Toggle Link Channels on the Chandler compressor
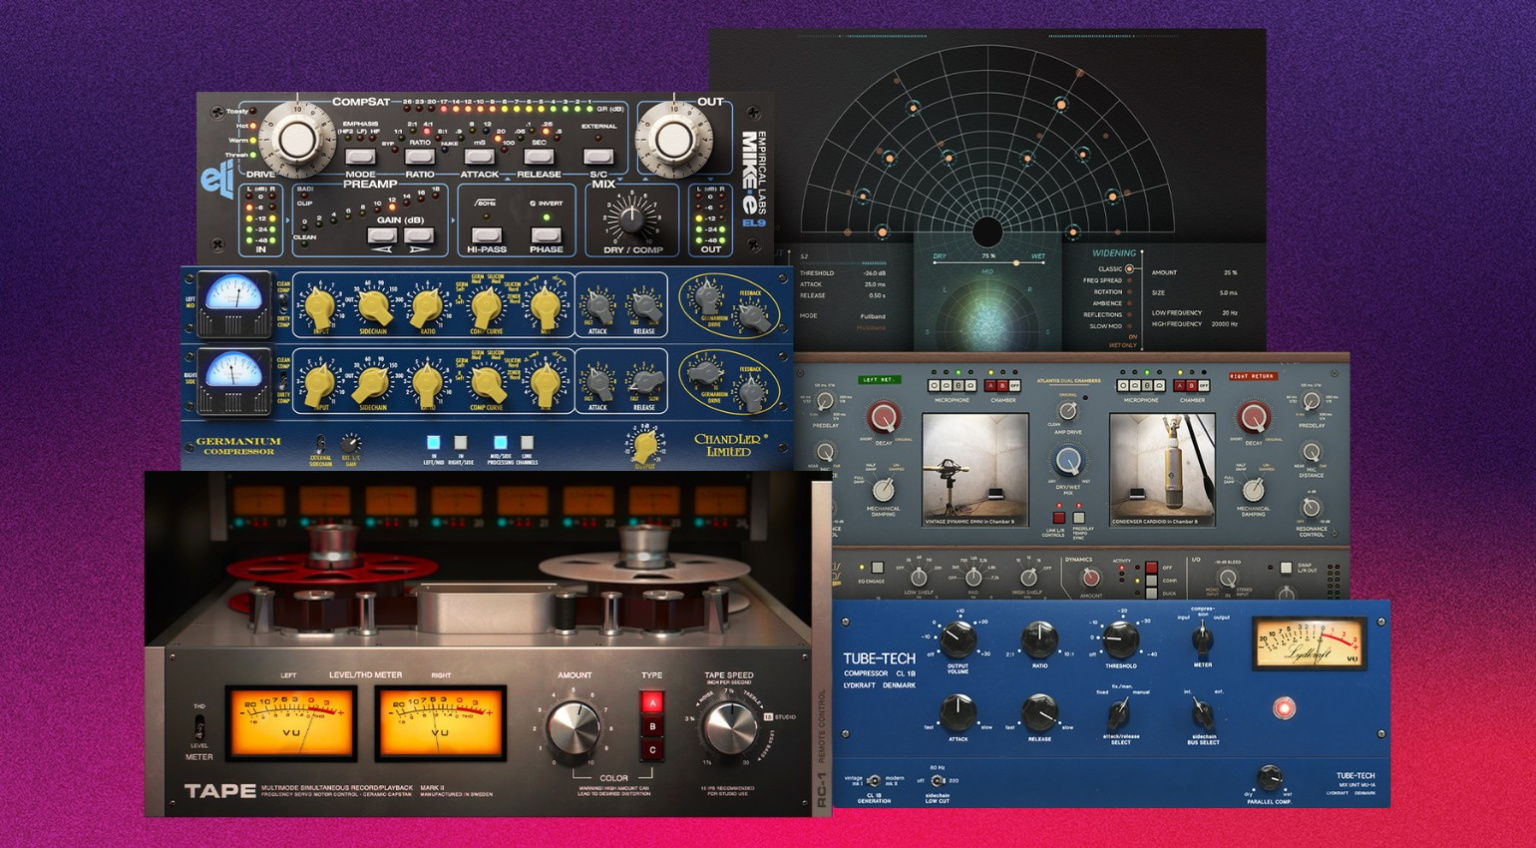The image size is (1536, 848). coord(525,444)
